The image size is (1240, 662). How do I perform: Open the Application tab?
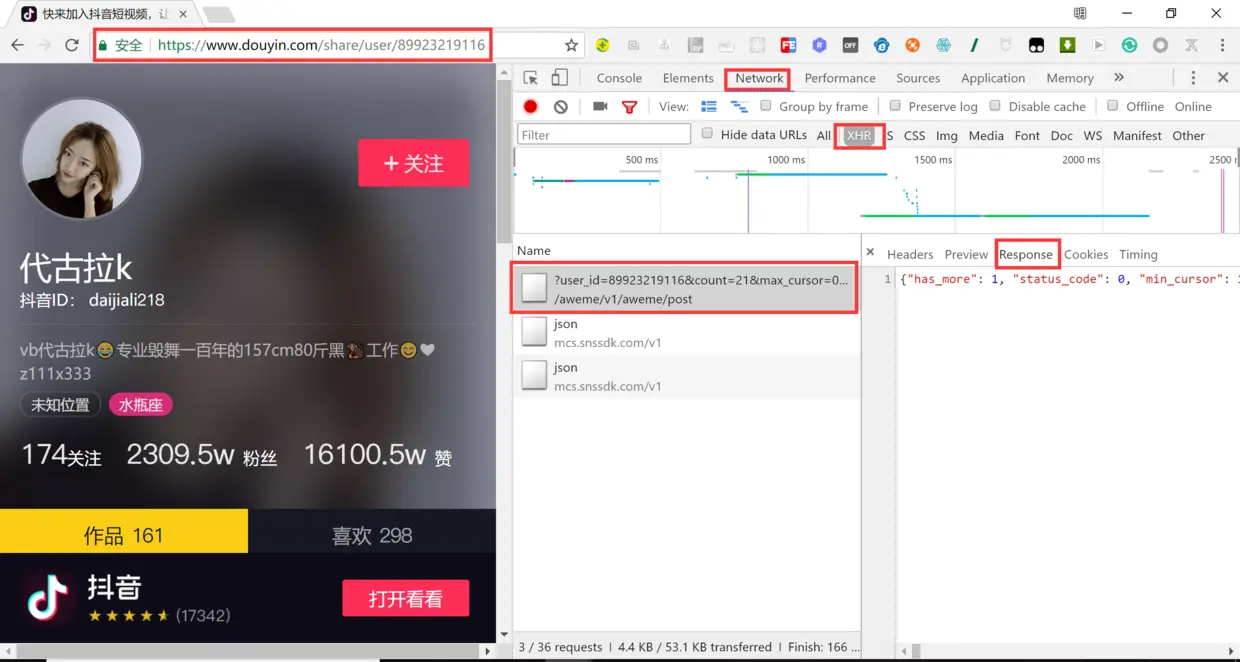click(993, 78)
